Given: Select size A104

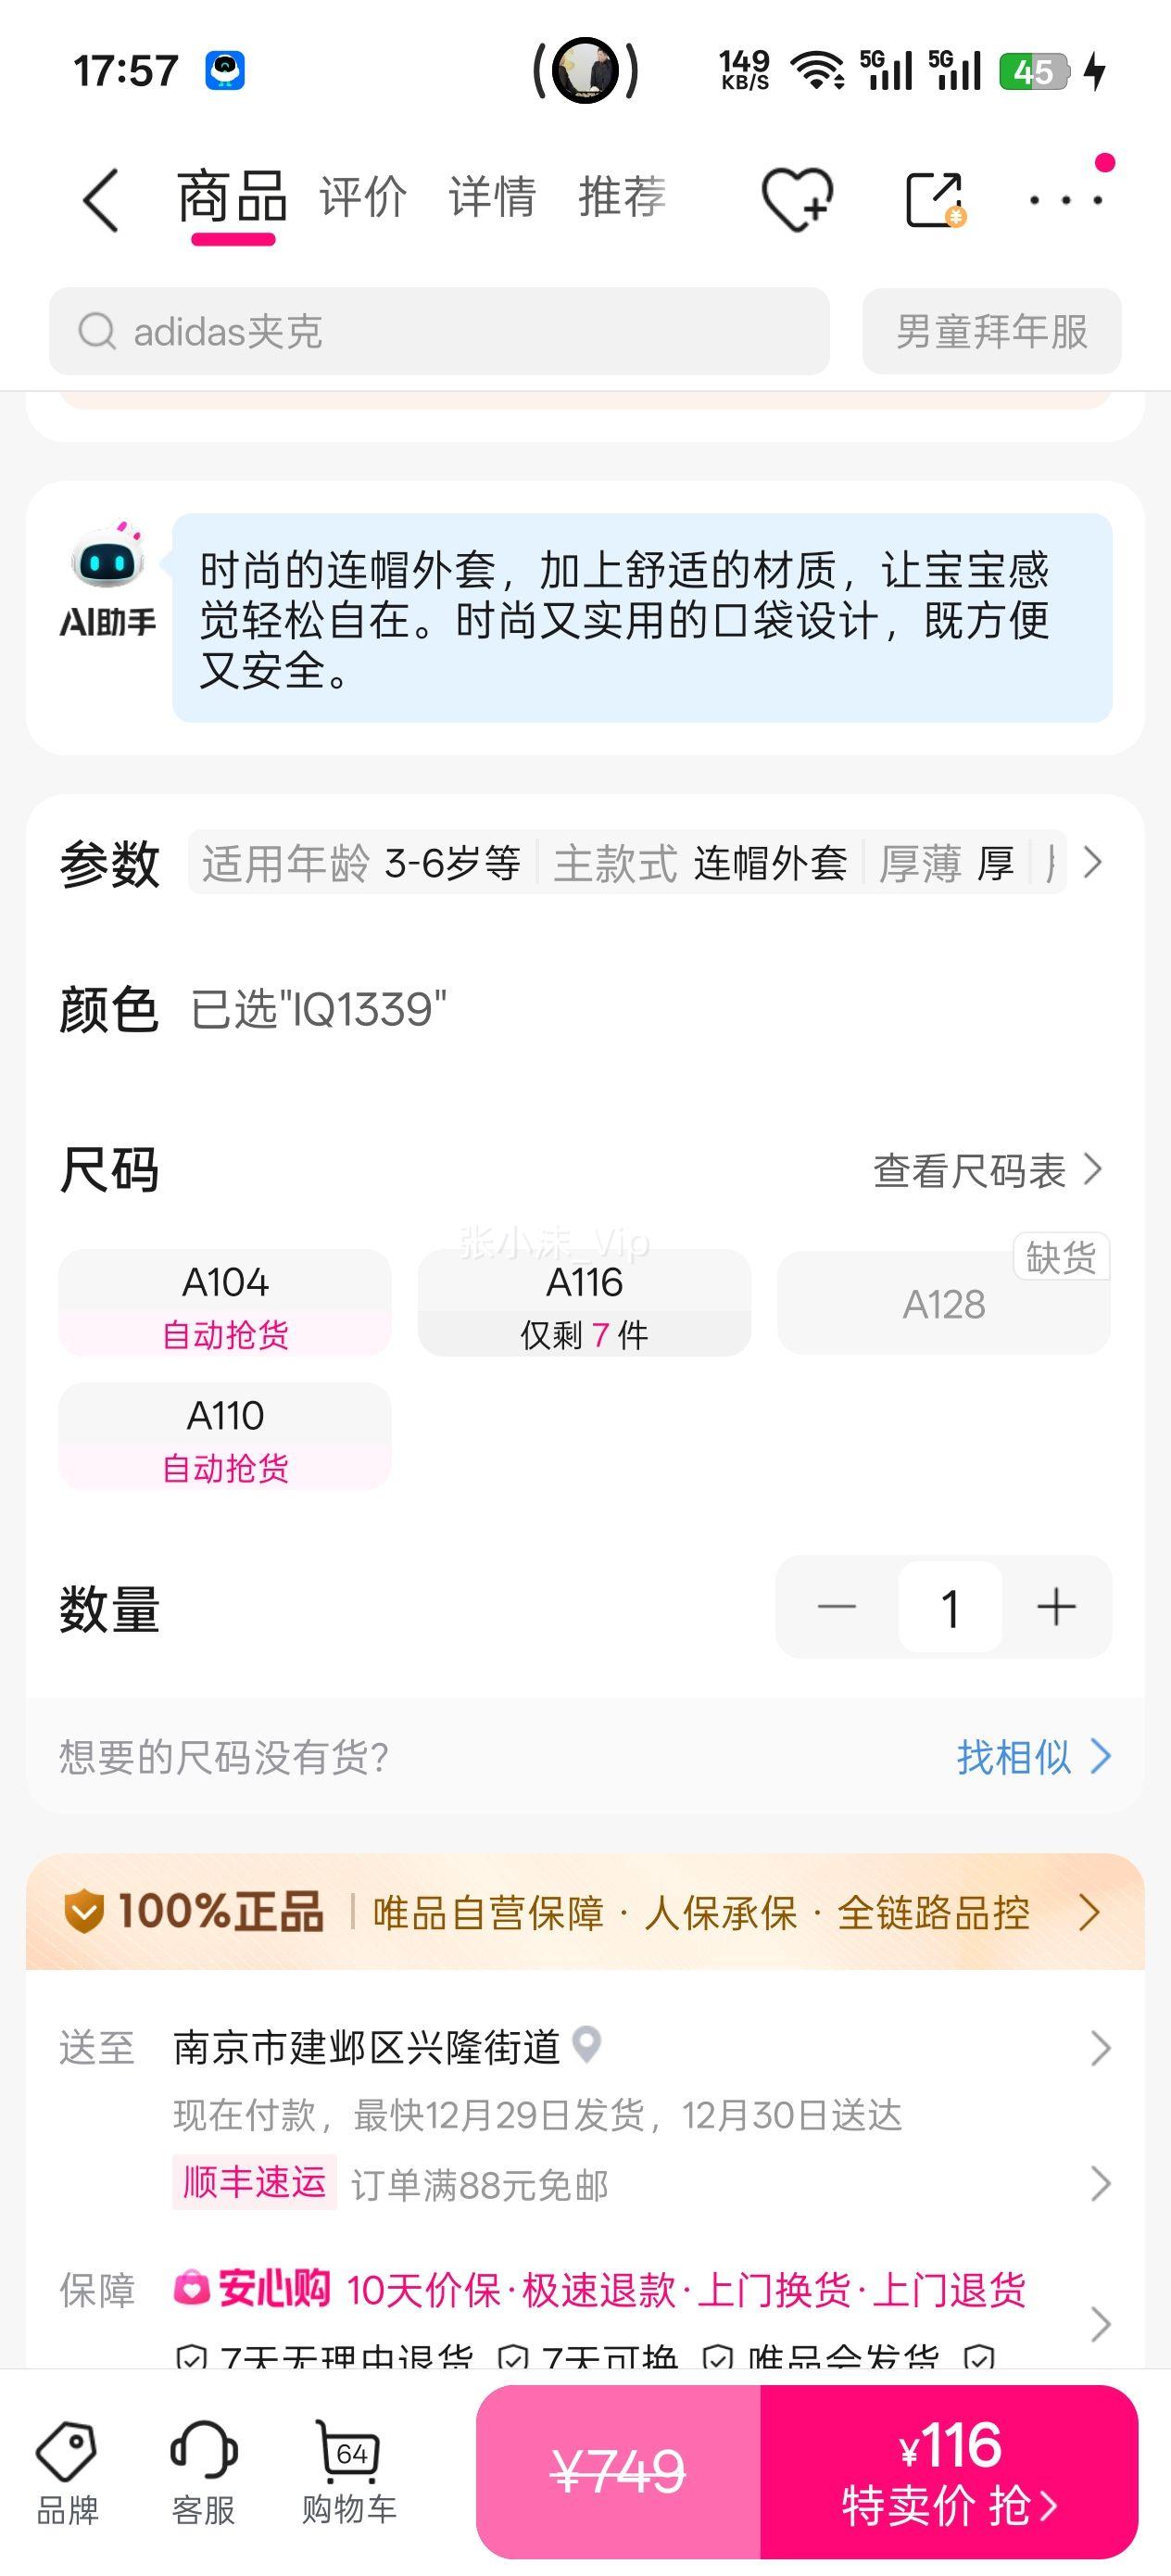Looking at the screenshot, I should pyautogui.click(x=225, y=1303).
